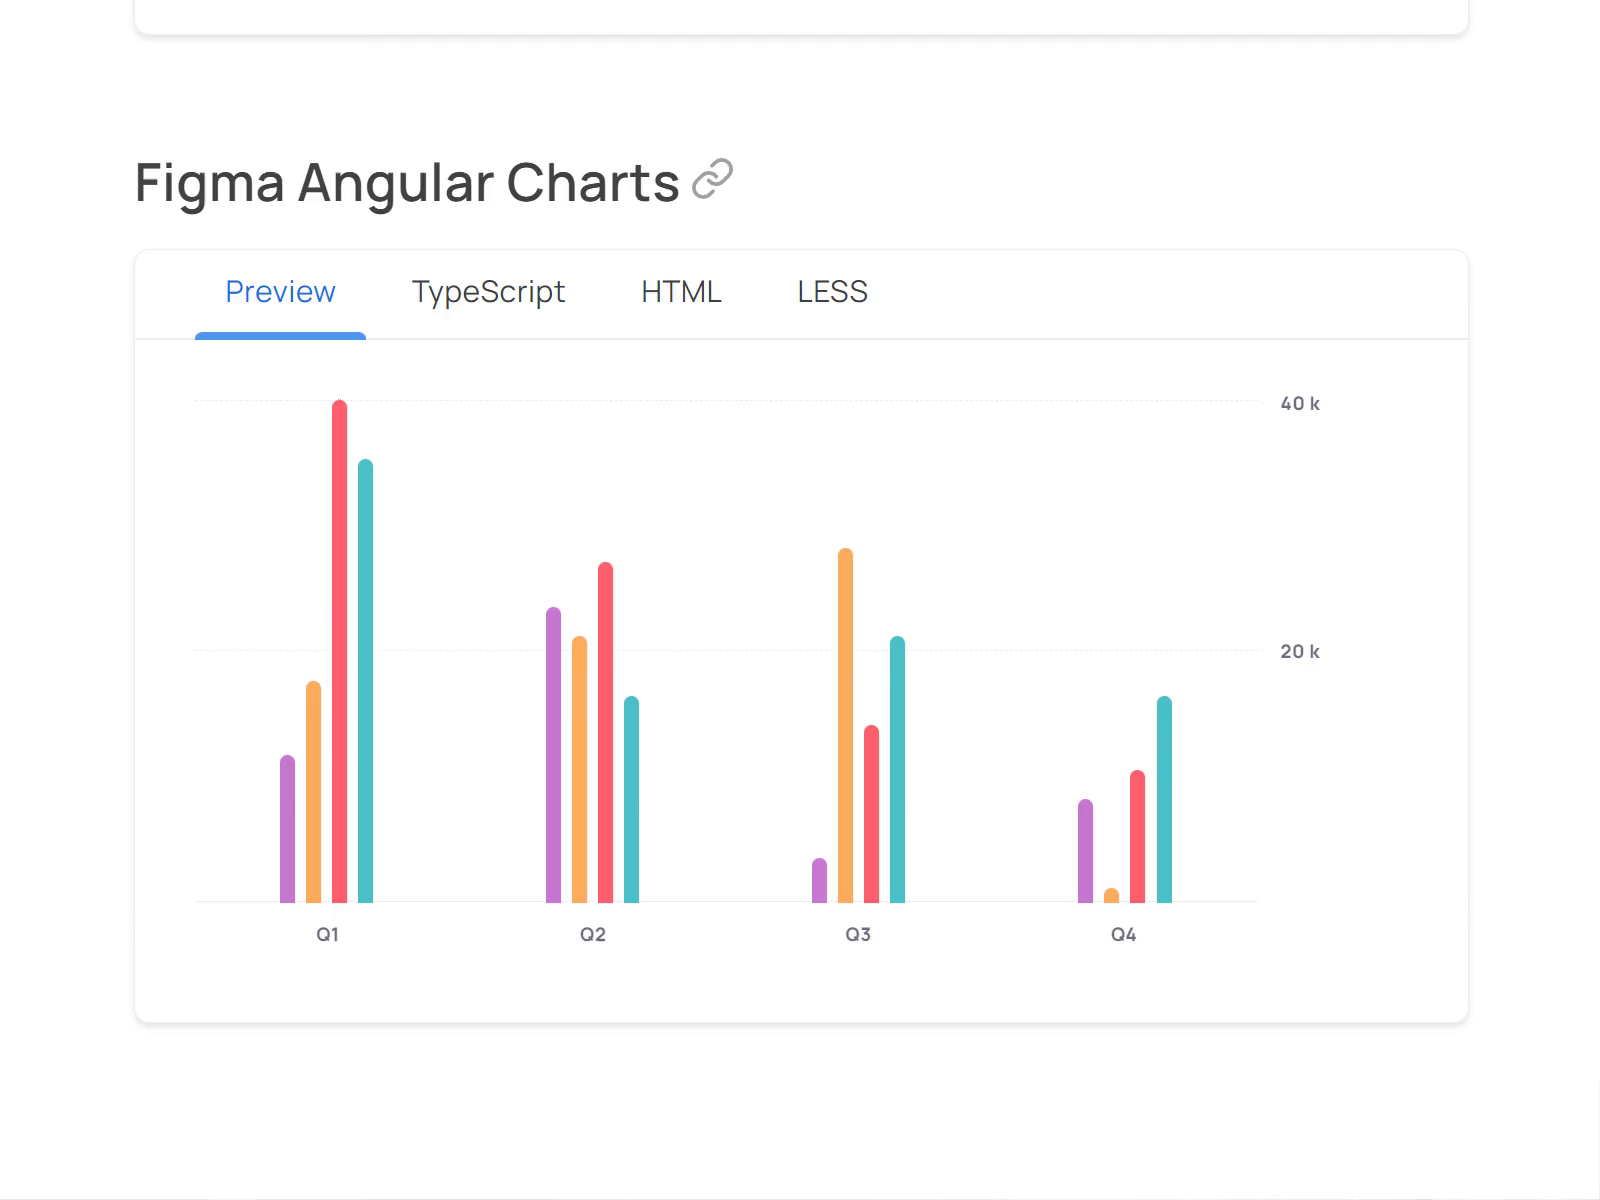Click the teal bar in Q3
Viewport: 1600px width, 1200px height.
(897, 770)
